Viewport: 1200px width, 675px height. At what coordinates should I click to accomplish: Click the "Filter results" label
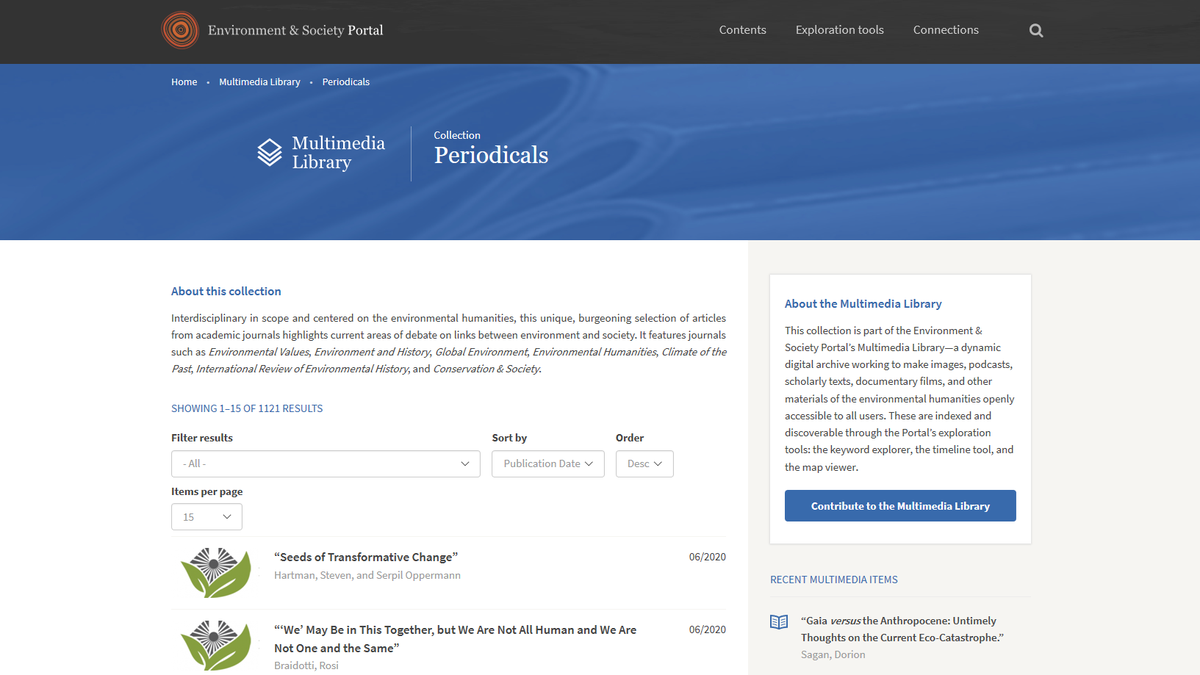click(x=202, y=438)
